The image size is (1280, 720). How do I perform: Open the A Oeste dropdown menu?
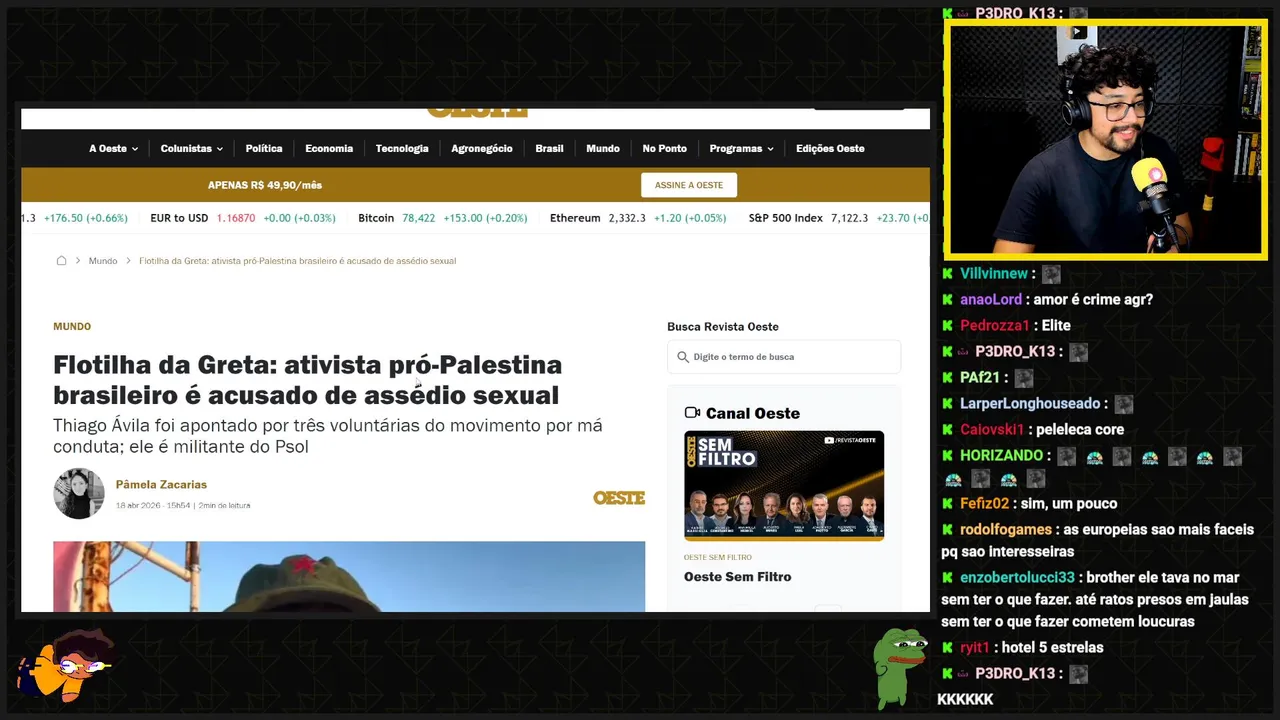tap(113, 148)
